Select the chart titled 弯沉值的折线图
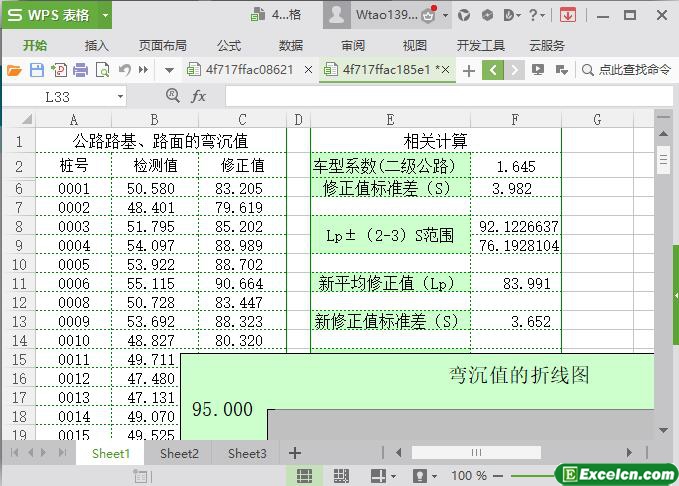The image size is (679, 486). [x=518, y=375]
